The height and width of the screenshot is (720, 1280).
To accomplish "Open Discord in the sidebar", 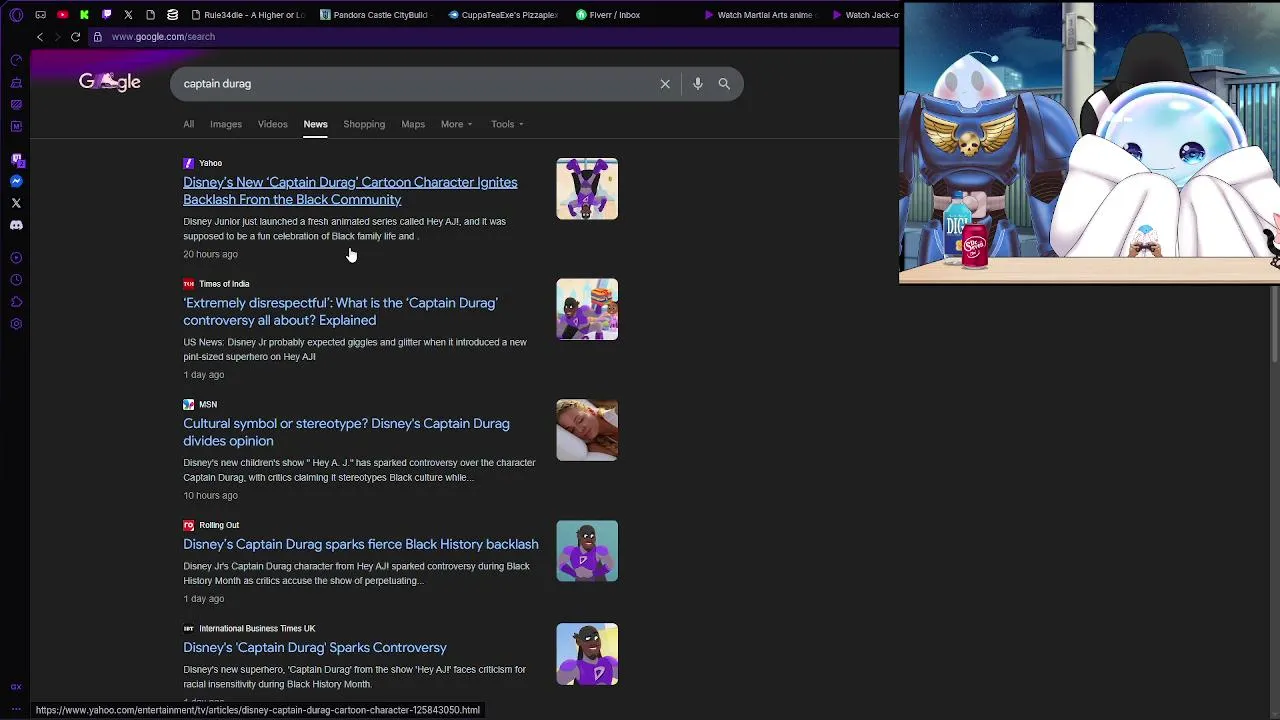I will [x=16, y=225].
